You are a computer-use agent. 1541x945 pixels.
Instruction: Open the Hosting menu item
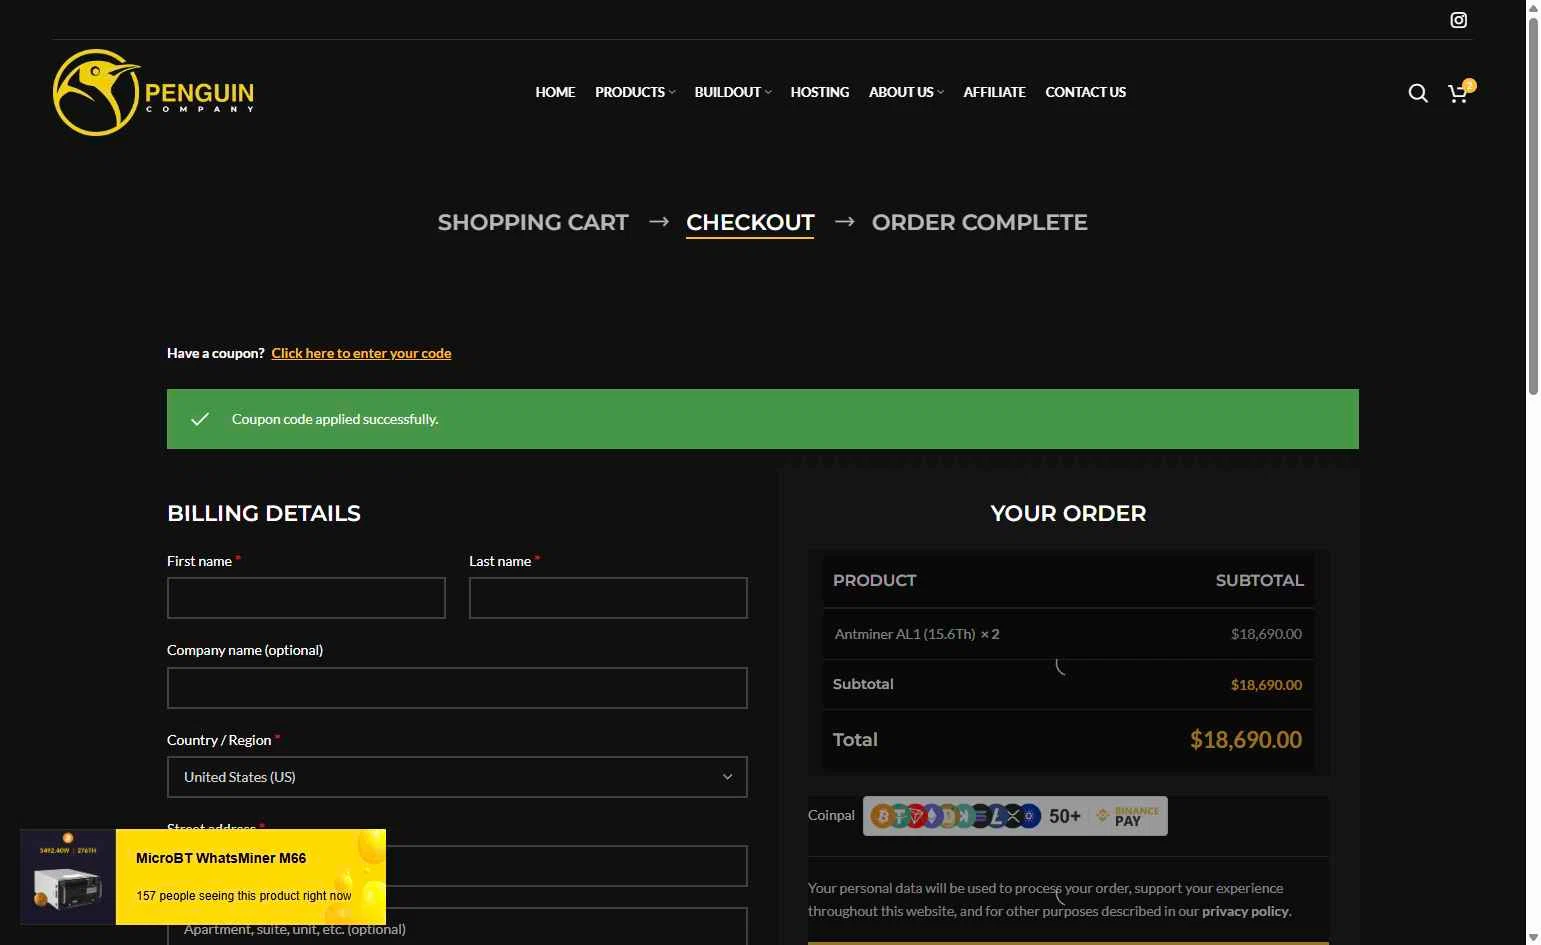pyautogui.click(x=820, y=92)
